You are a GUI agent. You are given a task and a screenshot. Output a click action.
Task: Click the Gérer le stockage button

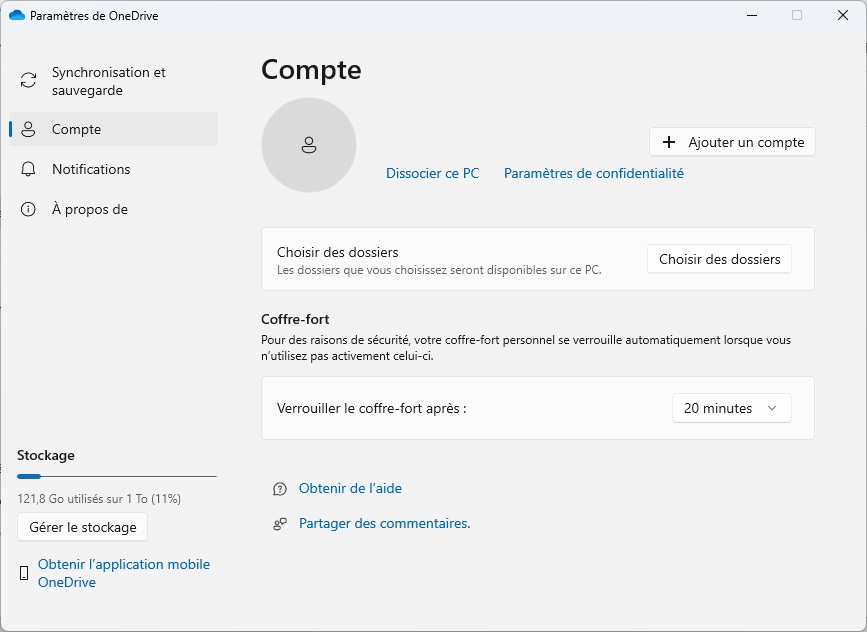tap(82, 527)
